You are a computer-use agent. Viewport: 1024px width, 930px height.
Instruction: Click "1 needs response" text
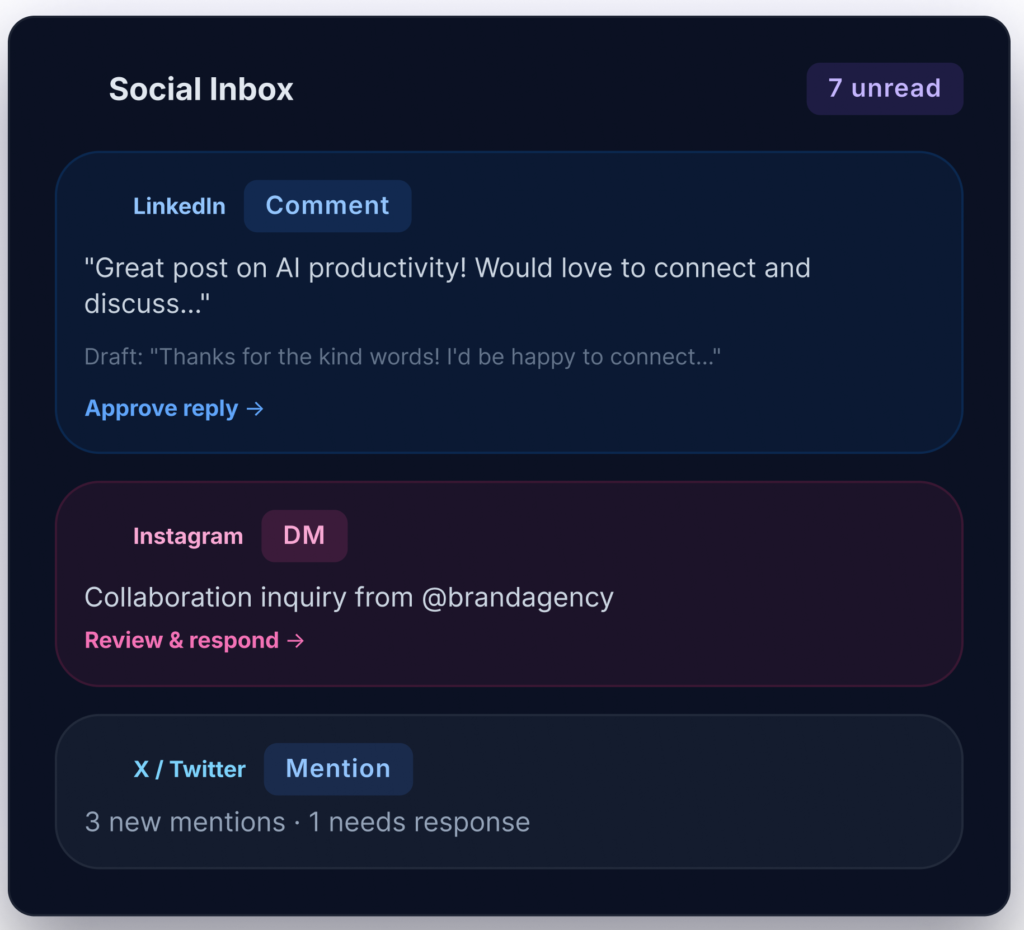click(x=419, y=823)
